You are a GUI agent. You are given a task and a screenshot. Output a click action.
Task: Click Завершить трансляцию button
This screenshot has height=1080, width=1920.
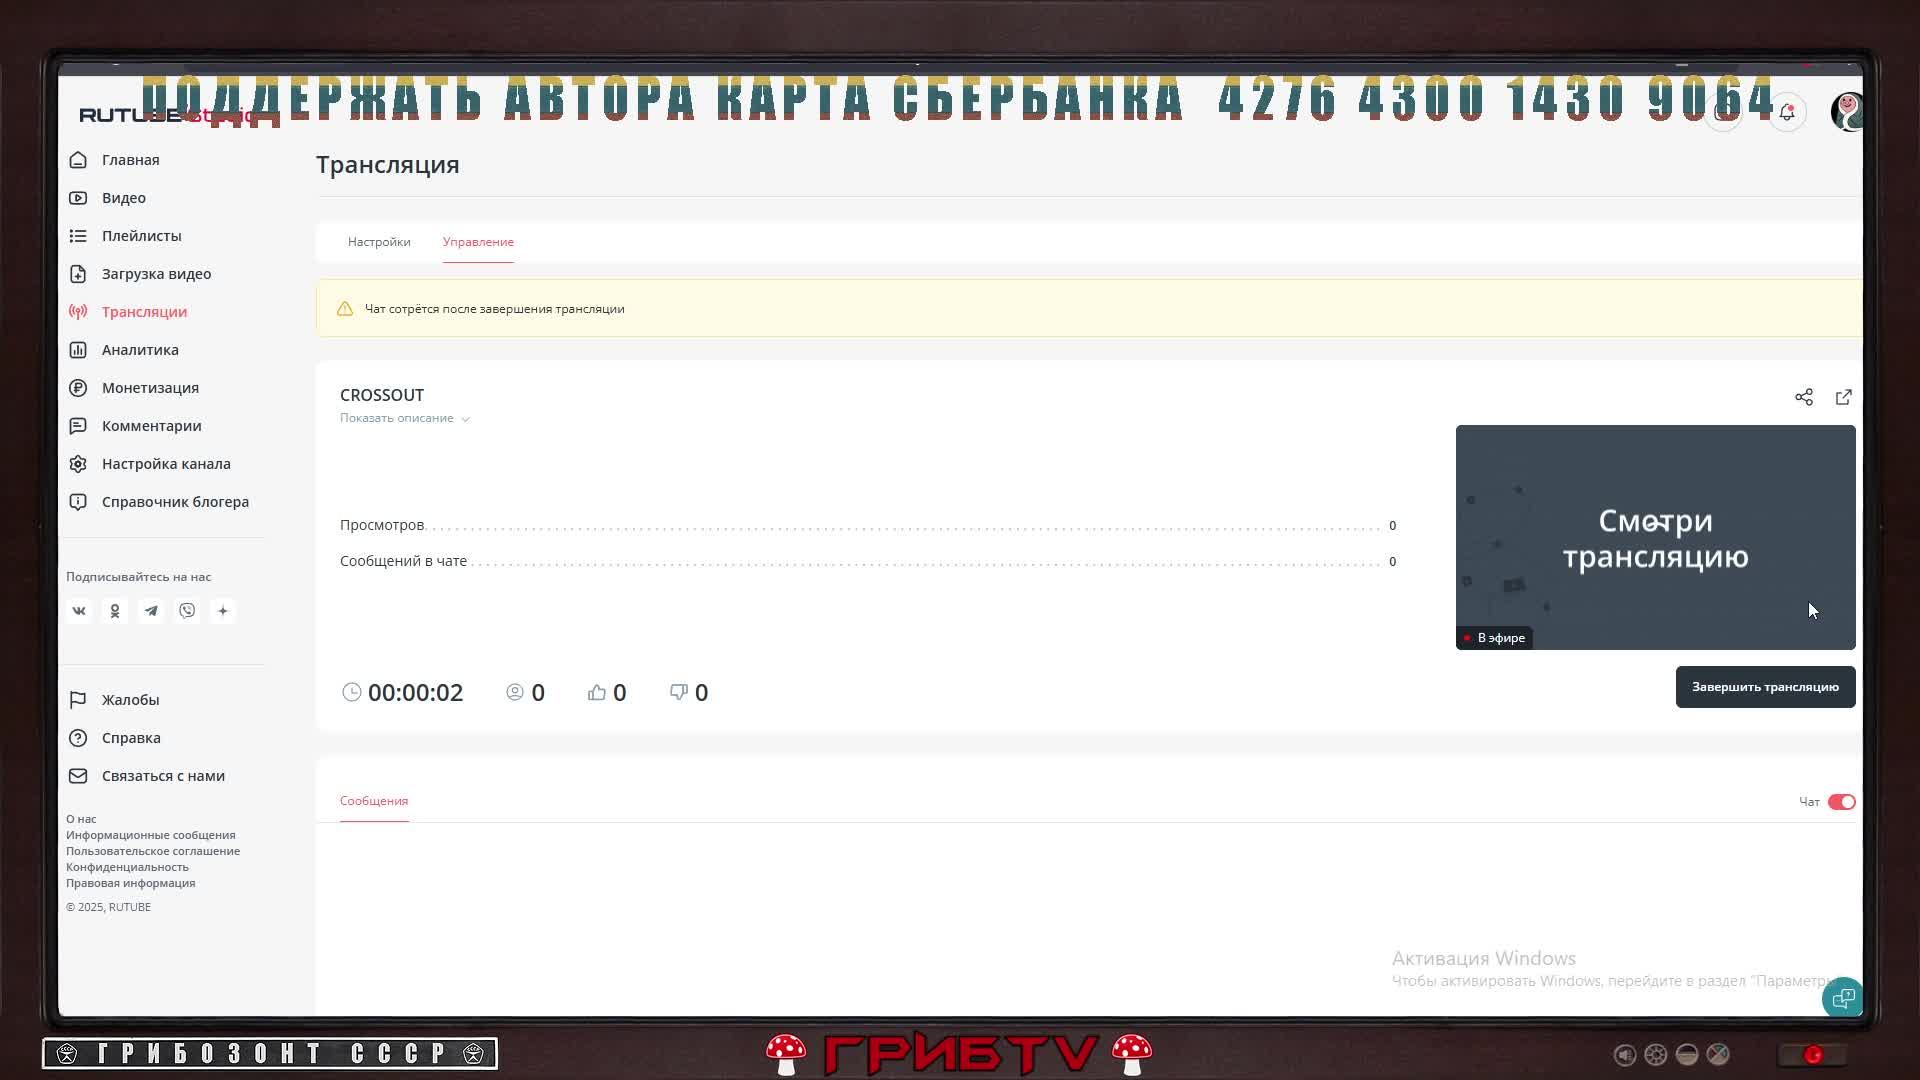point(1765,687)
